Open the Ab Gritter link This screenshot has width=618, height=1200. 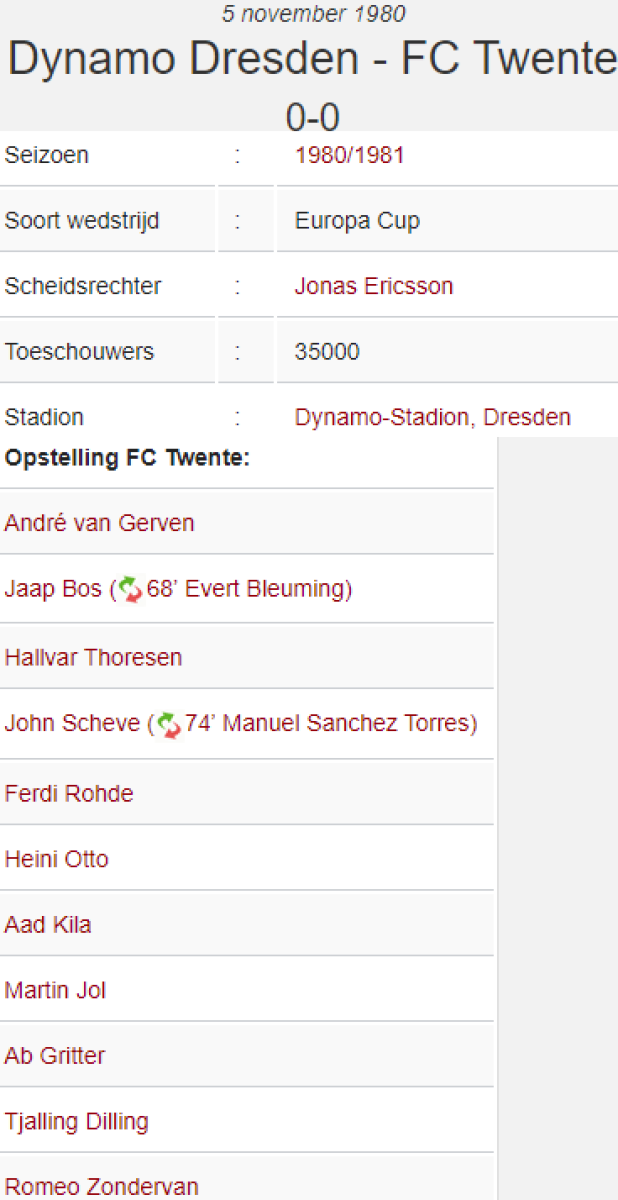tap(54, 1056)
